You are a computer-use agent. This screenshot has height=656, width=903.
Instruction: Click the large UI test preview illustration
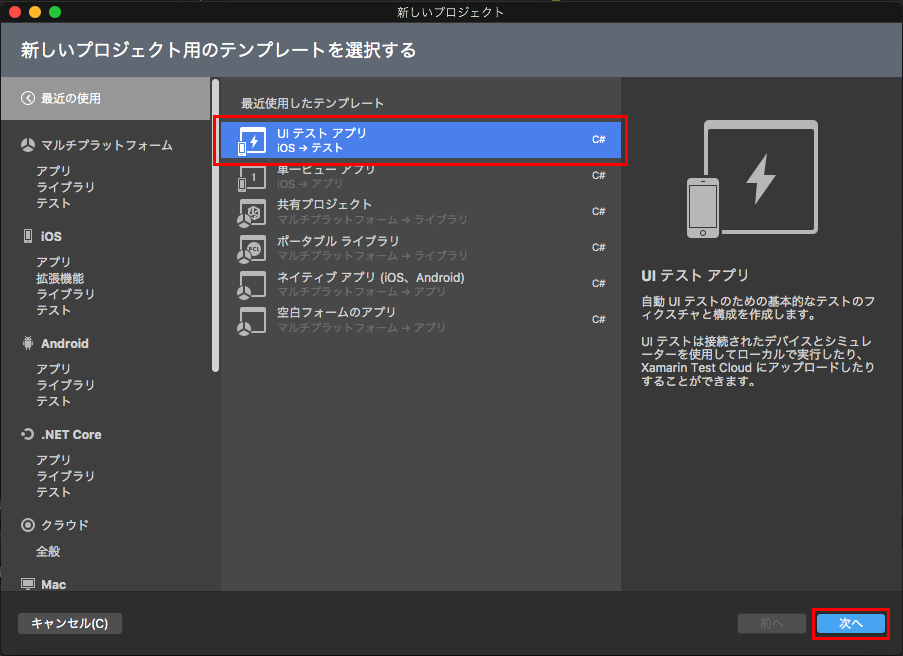[752, 179]
